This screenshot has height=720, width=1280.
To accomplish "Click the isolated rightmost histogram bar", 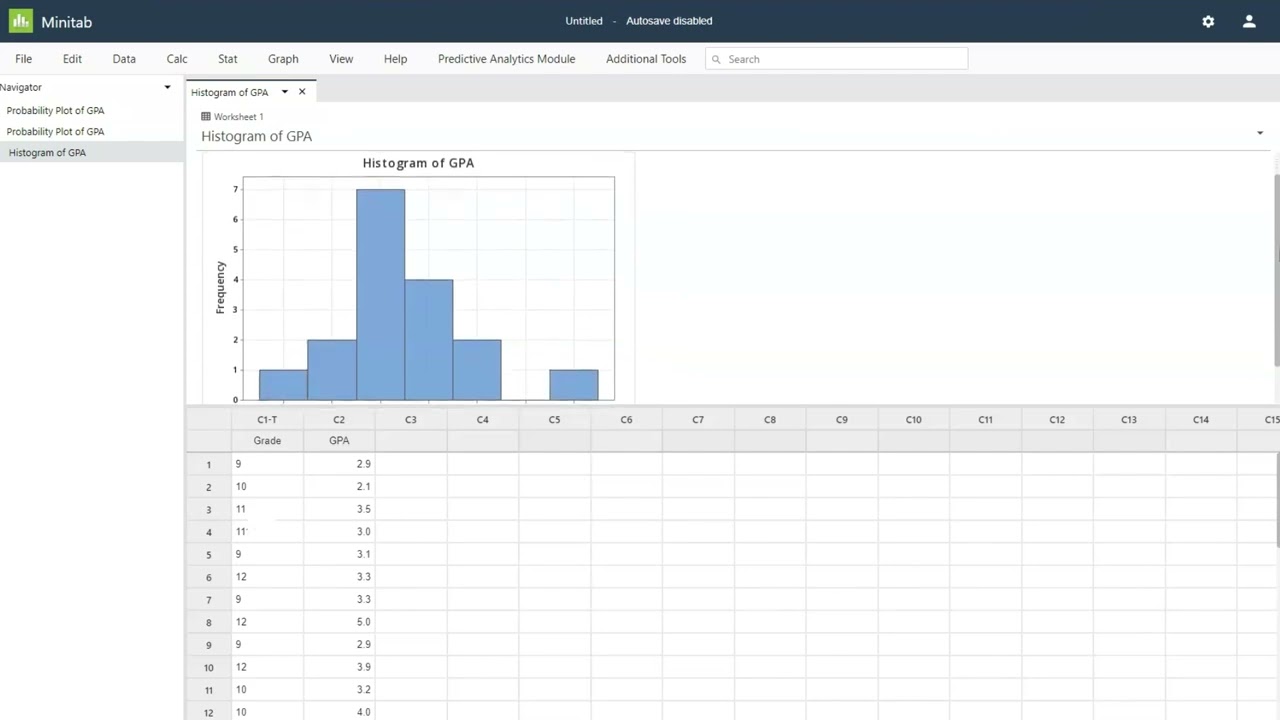I will point(574,385).
